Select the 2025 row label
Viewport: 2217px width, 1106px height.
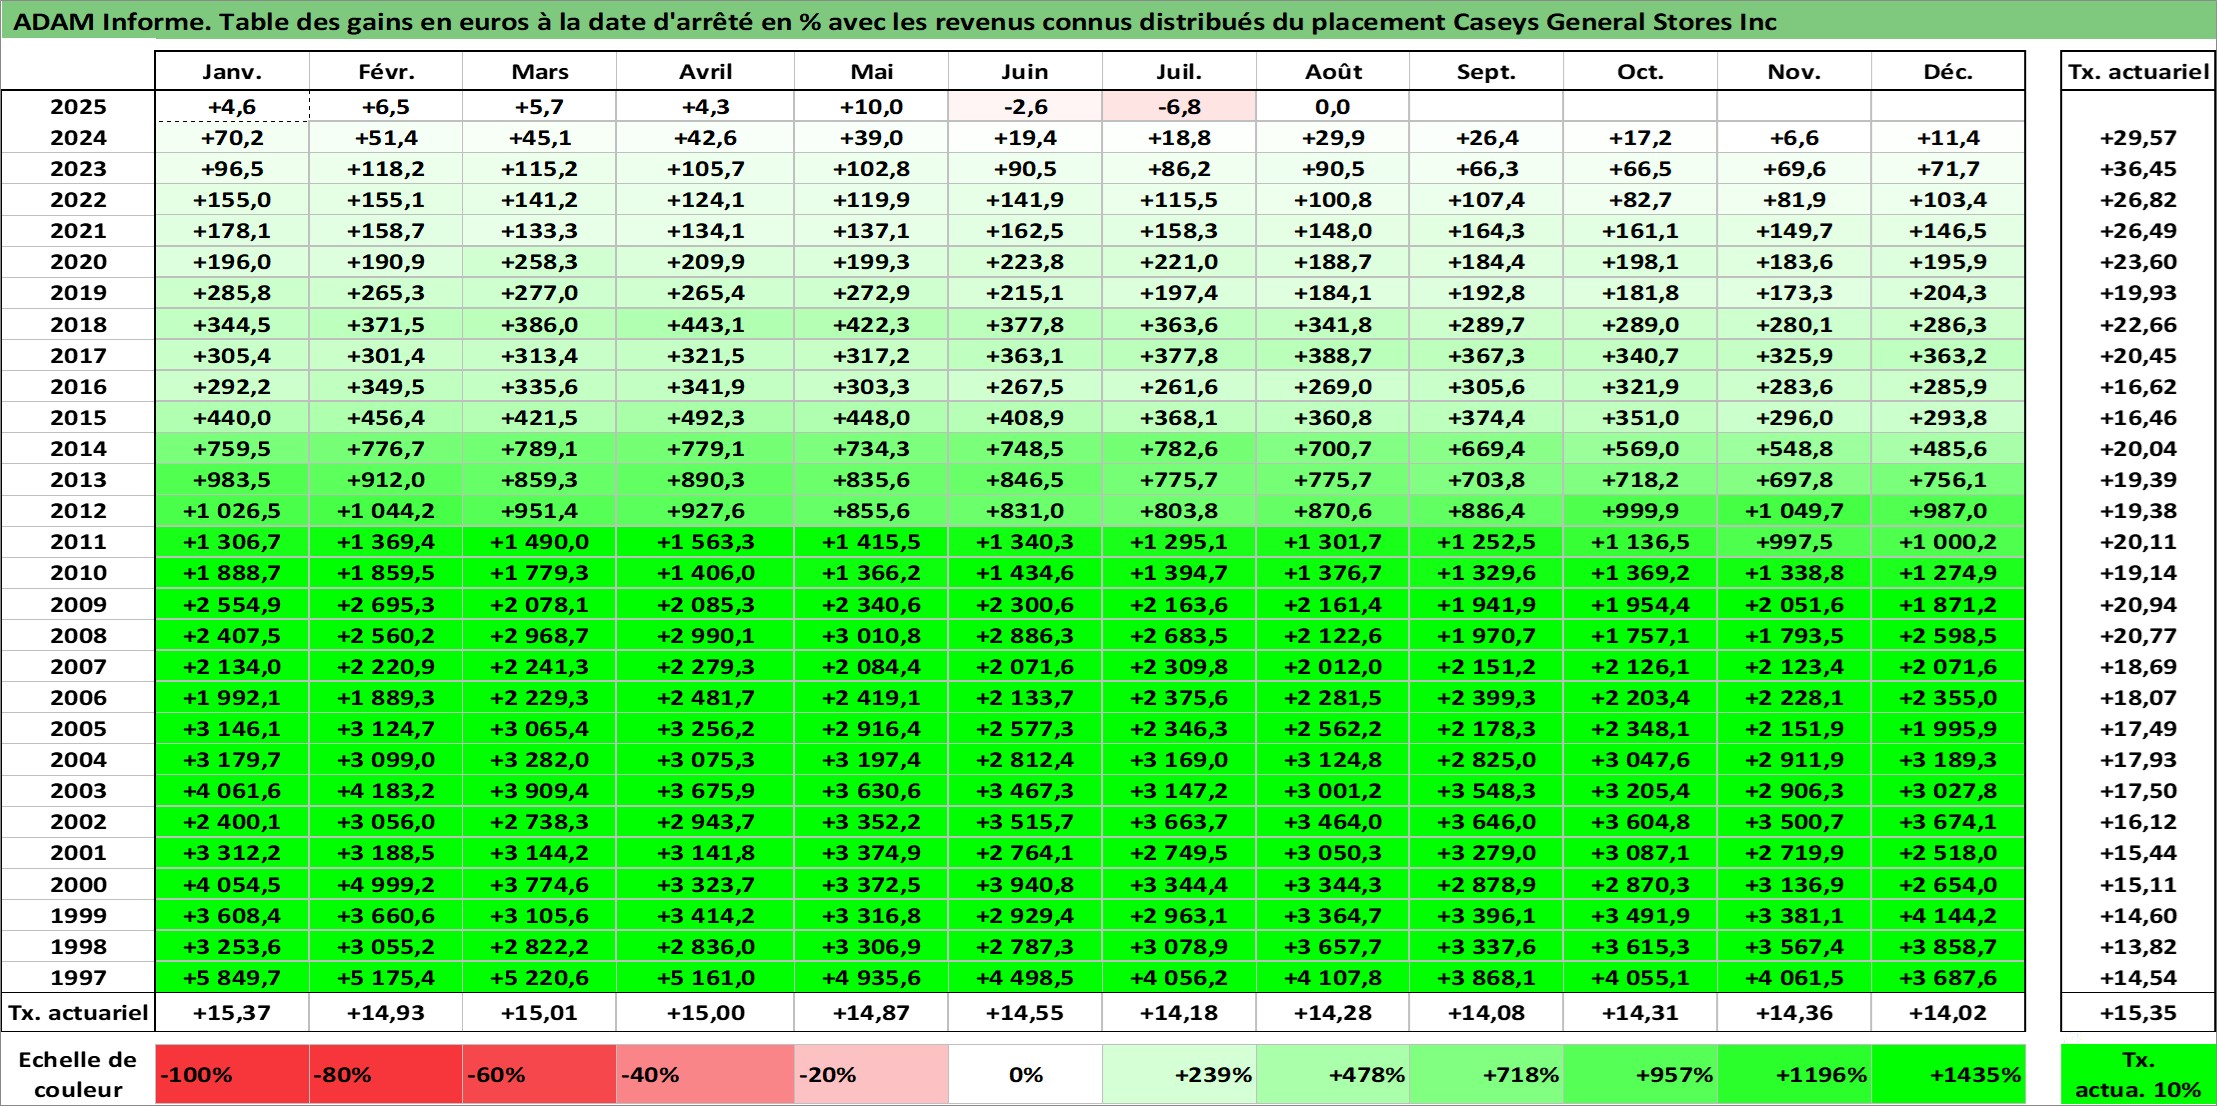[78, 107]
